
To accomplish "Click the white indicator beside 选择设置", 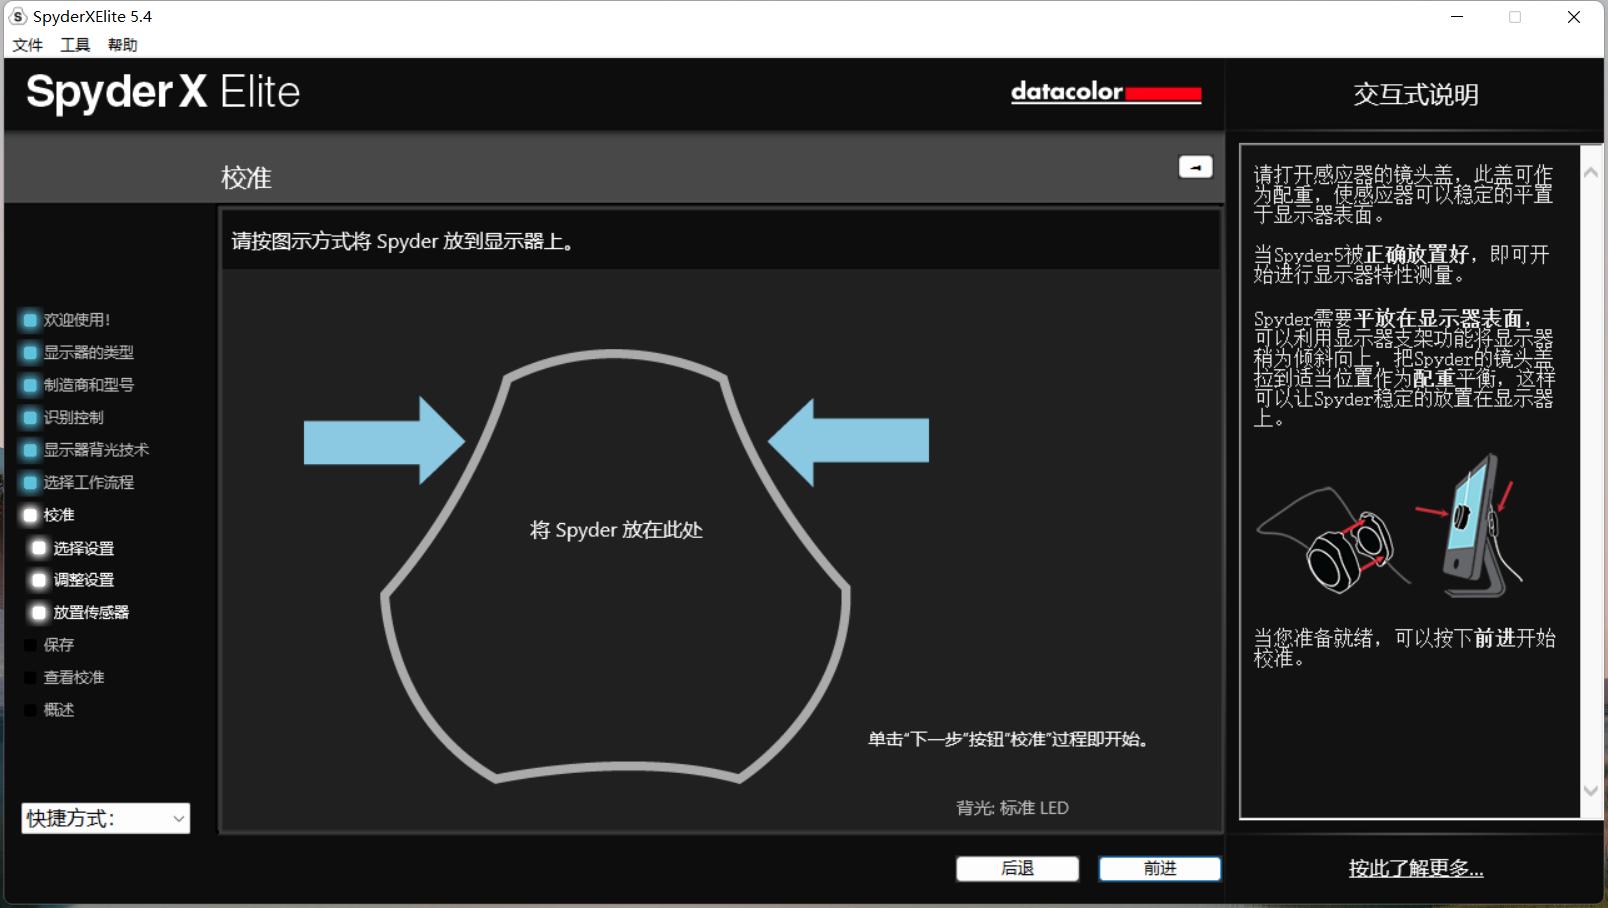I will coord(39,548).
